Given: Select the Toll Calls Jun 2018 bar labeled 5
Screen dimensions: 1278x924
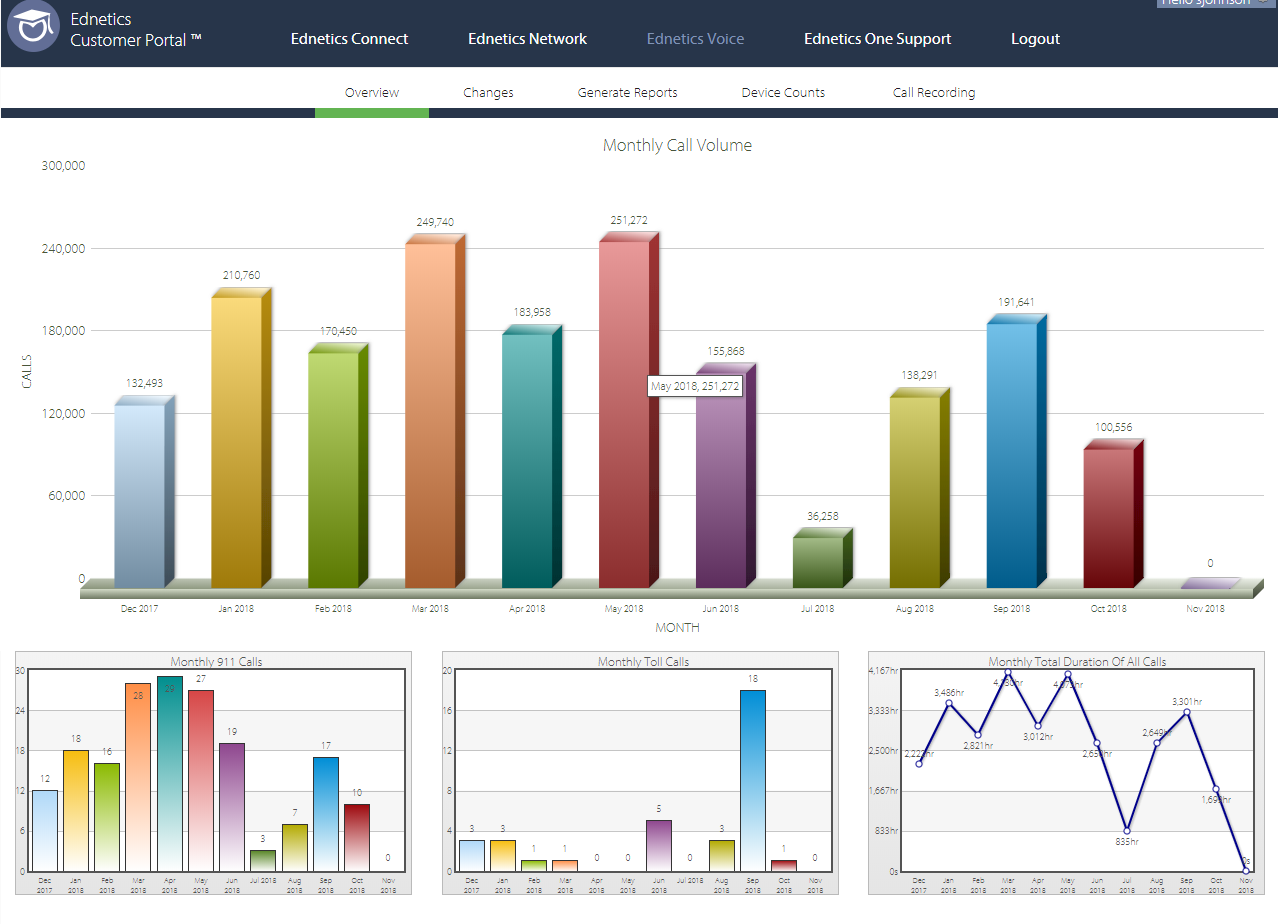Looking at the screenshot, I should [x=659, y=846].
